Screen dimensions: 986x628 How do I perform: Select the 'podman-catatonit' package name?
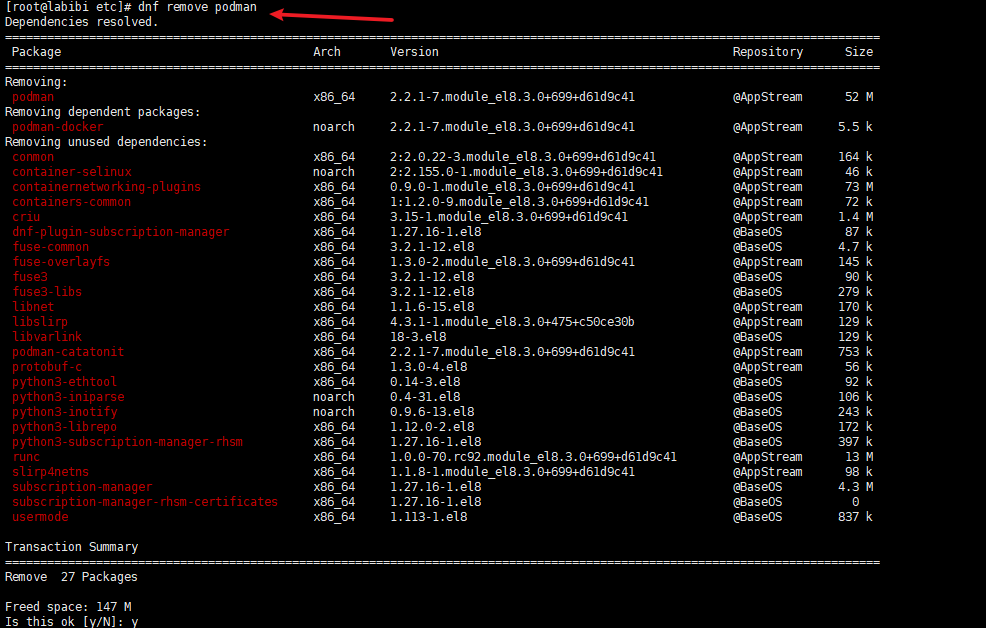pyautogui.click(x=68, y=352)
